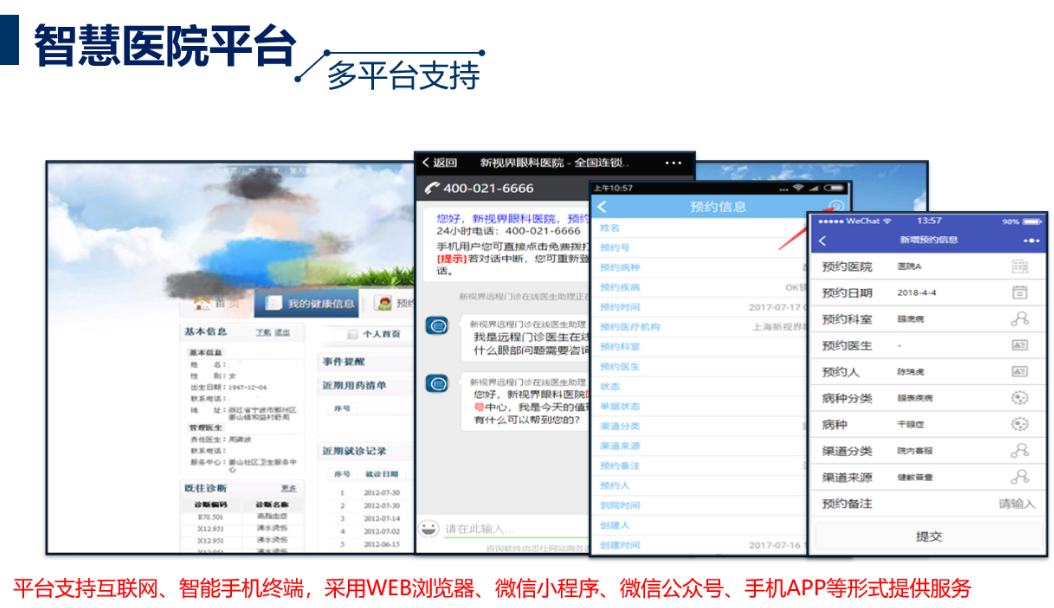The height and width of the screenshot is (608, 1054).
Task: Click 预约科室 row in 预约信息 list
Action: click(699, 347)
